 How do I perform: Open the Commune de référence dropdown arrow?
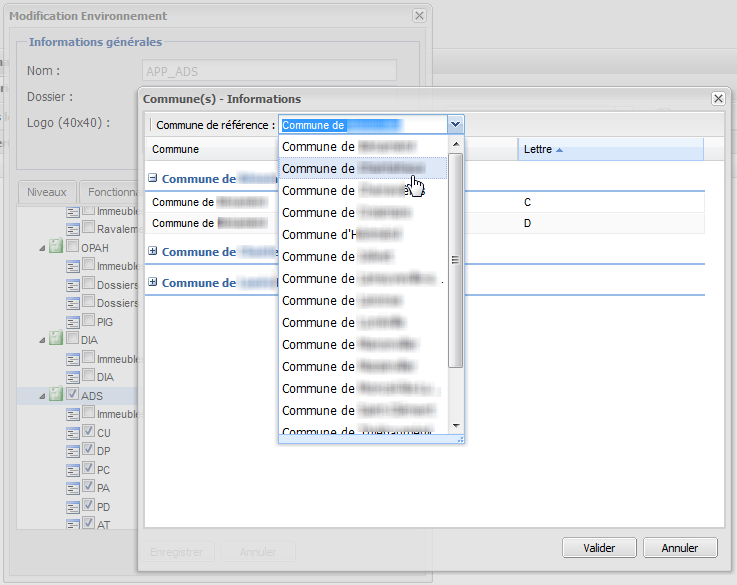click(455, 125)
